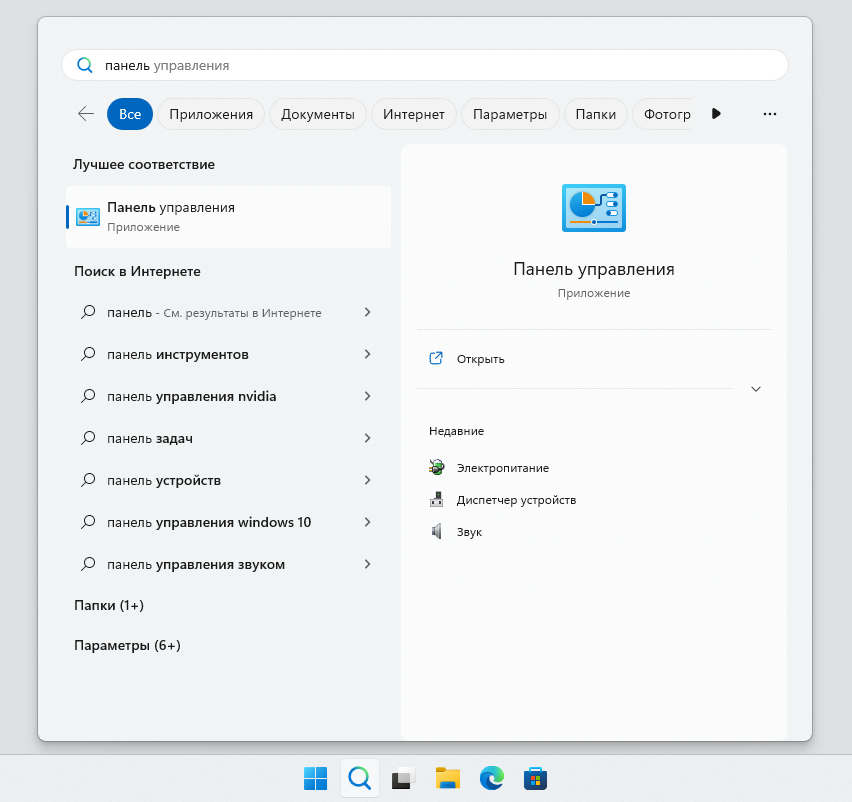Expand the Папки (1+) section
This screenshot has height=802, width=852.
point(109,605)
